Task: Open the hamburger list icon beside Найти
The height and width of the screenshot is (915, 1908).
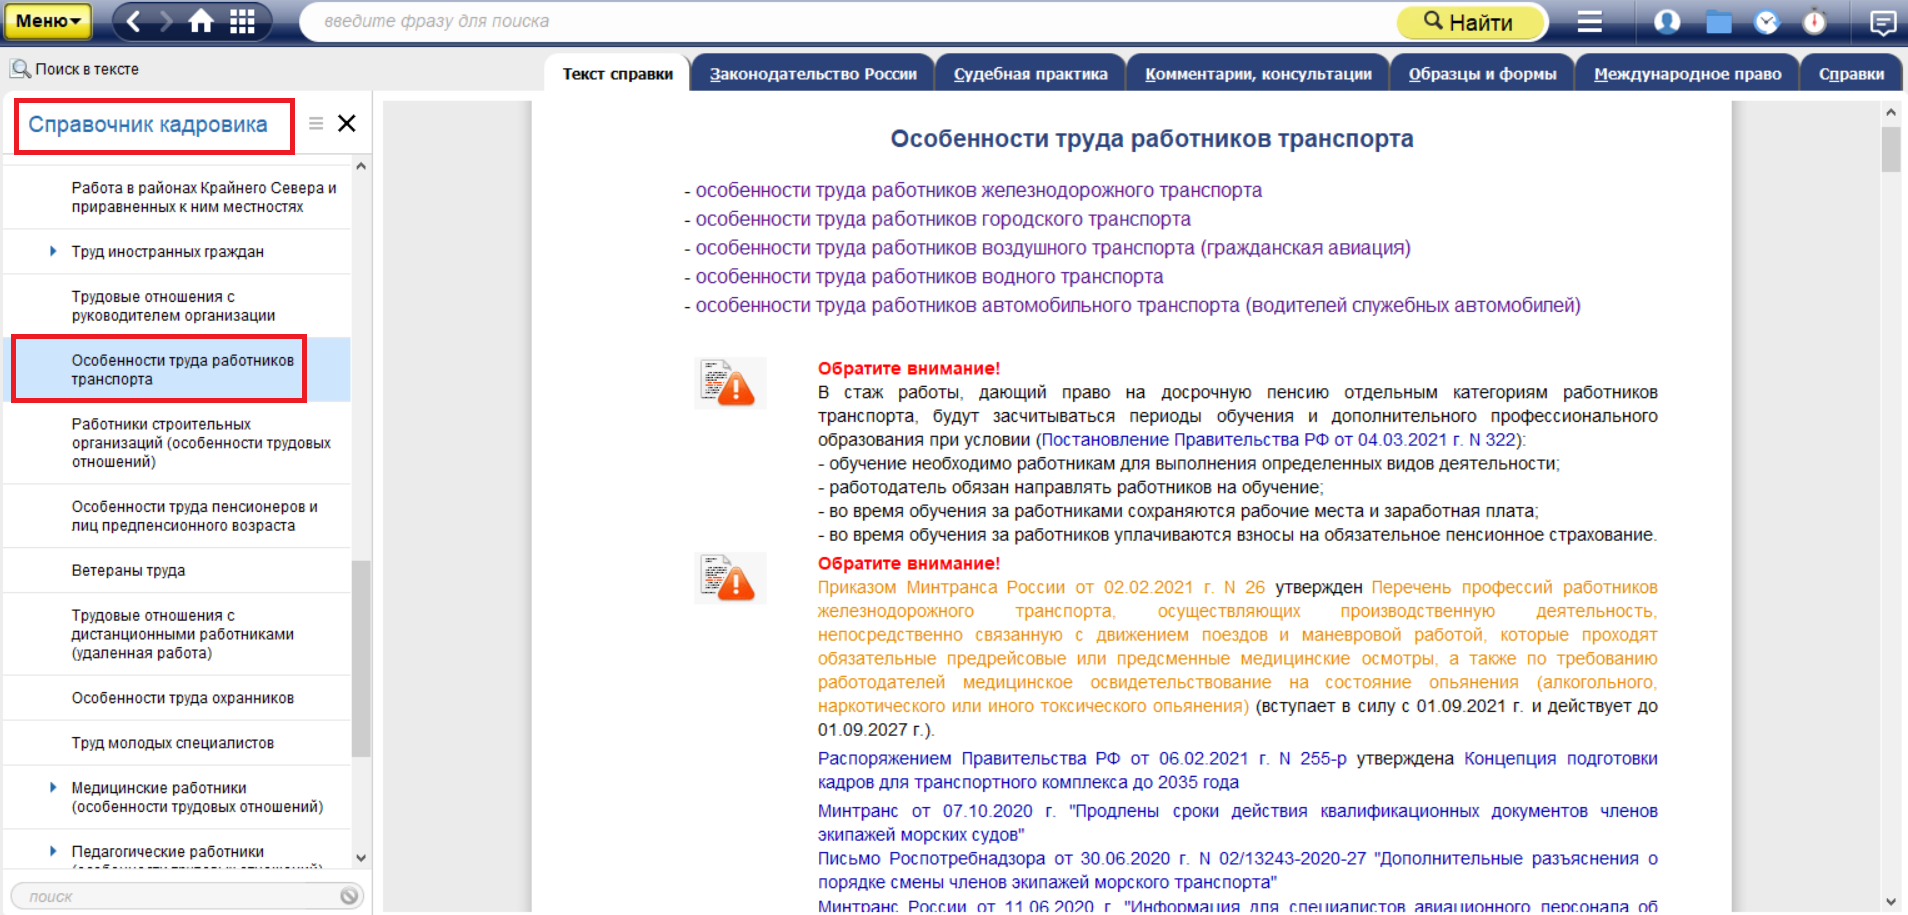Action: [1590, 21]
